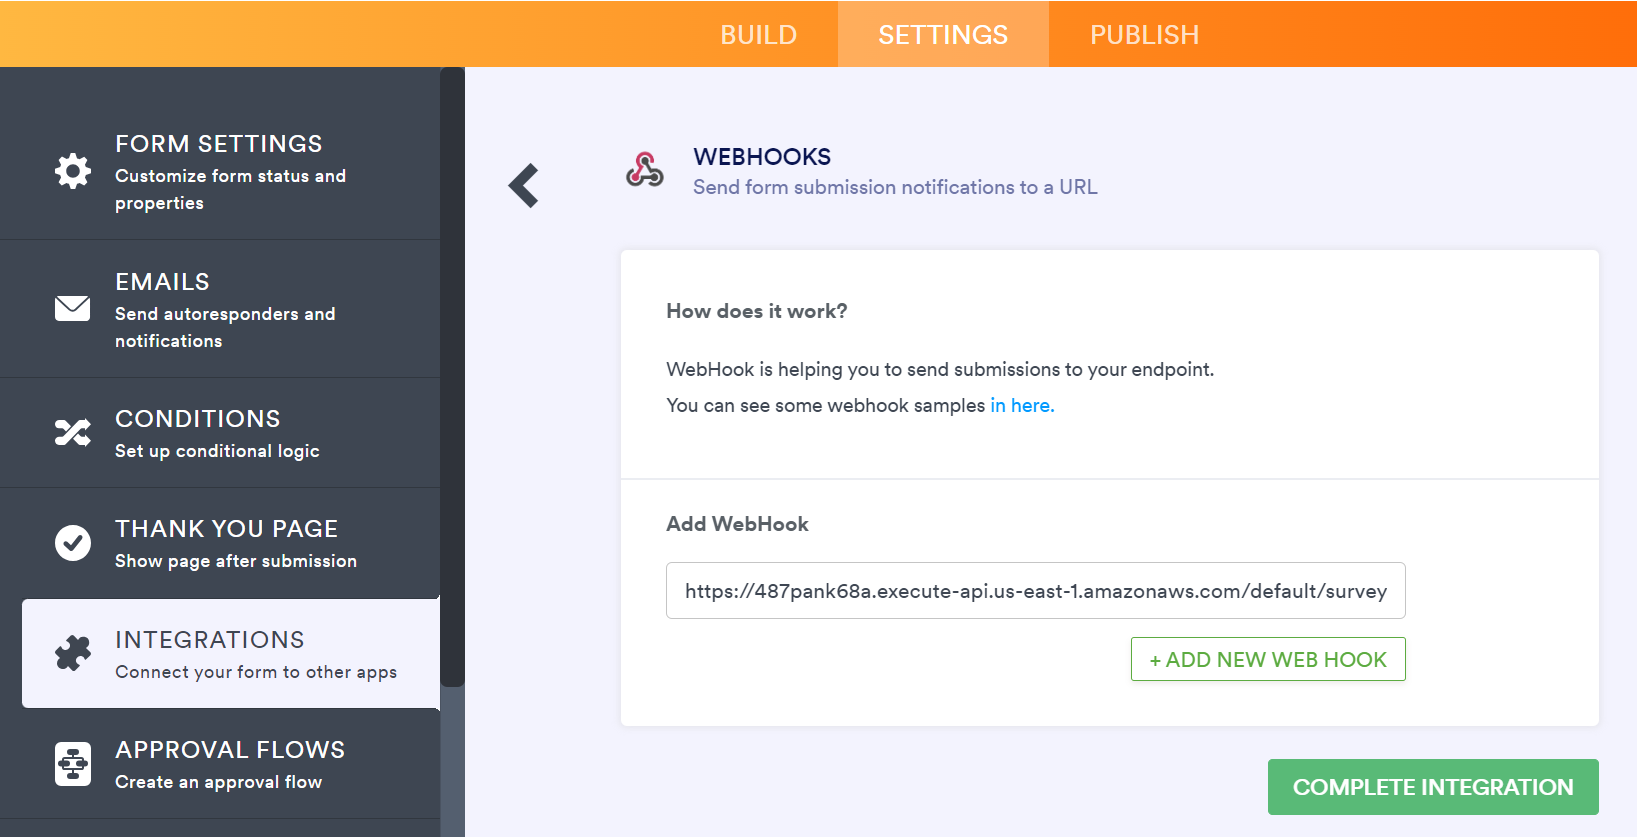Image resolution: width=1637 pixels, height=837 pixels.
Task: Switch to the Build tab
Action: (758, 35)
